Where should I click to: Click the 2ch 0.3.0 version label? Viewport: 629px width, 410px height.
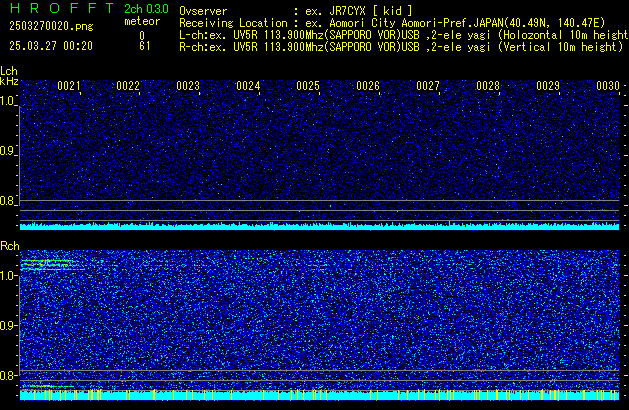pyautogui.click(x=146, y=9)
